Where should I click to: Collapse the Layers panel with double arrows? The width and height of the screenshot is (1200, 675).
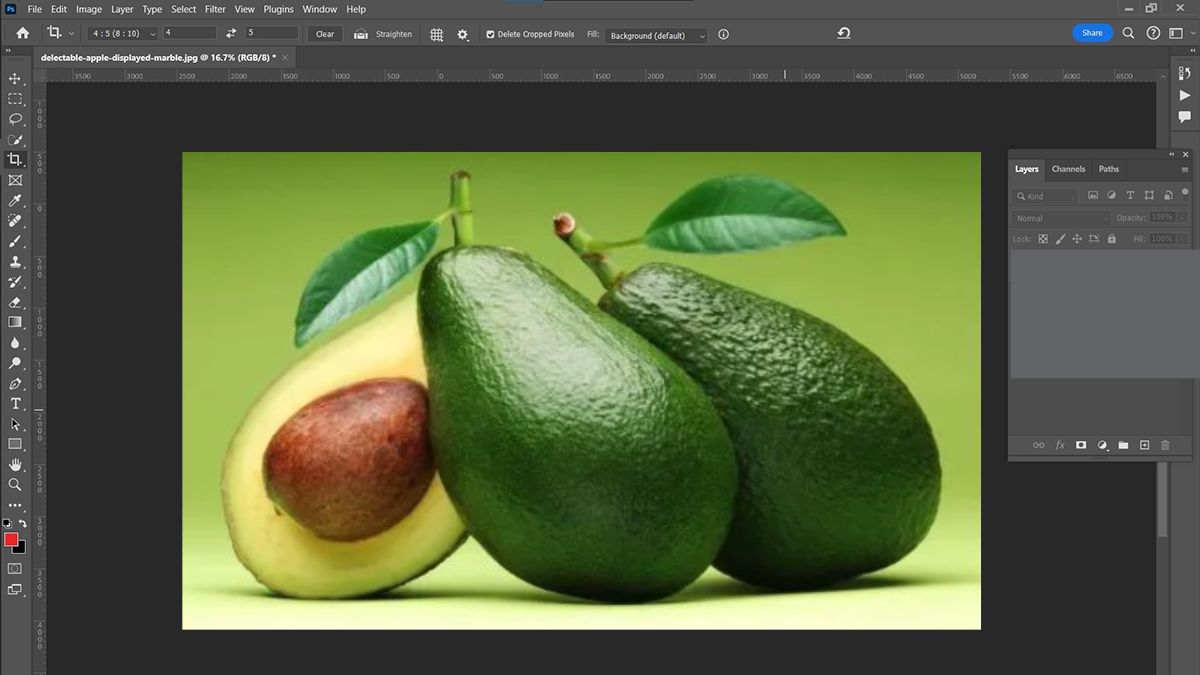1172,154
